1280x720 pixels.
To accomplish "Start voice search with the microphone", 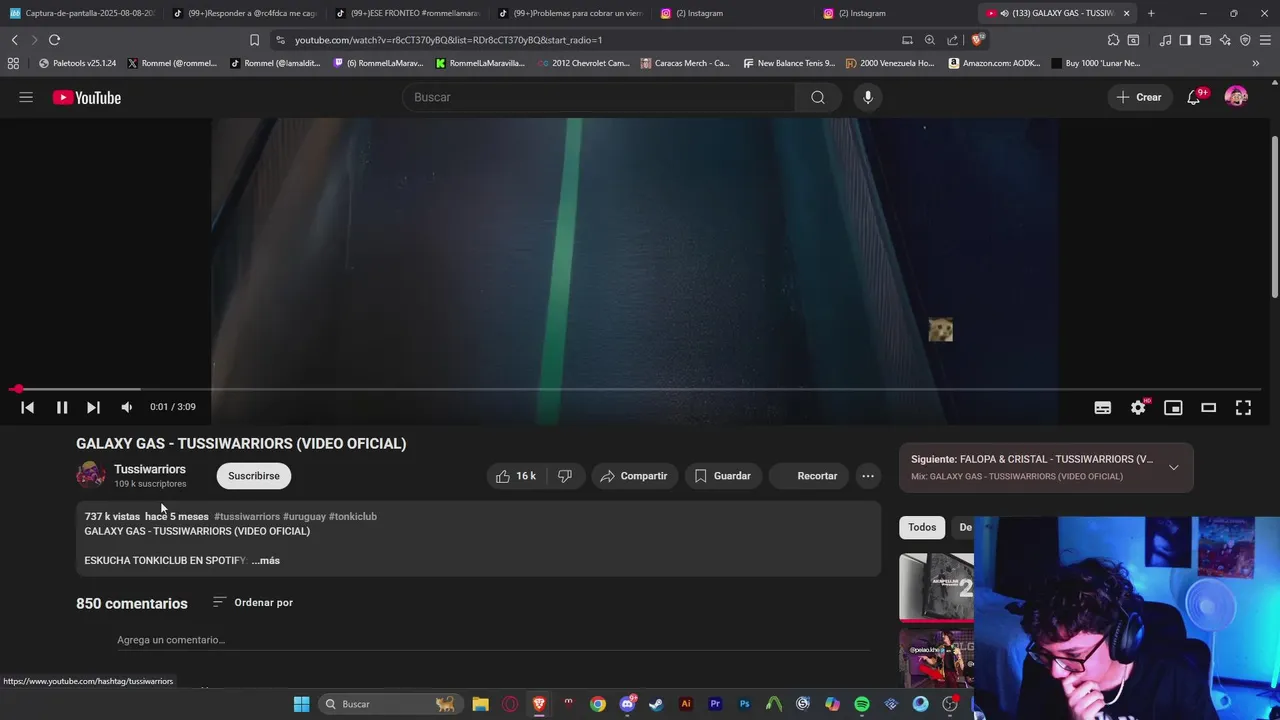I will click(868, 97).
